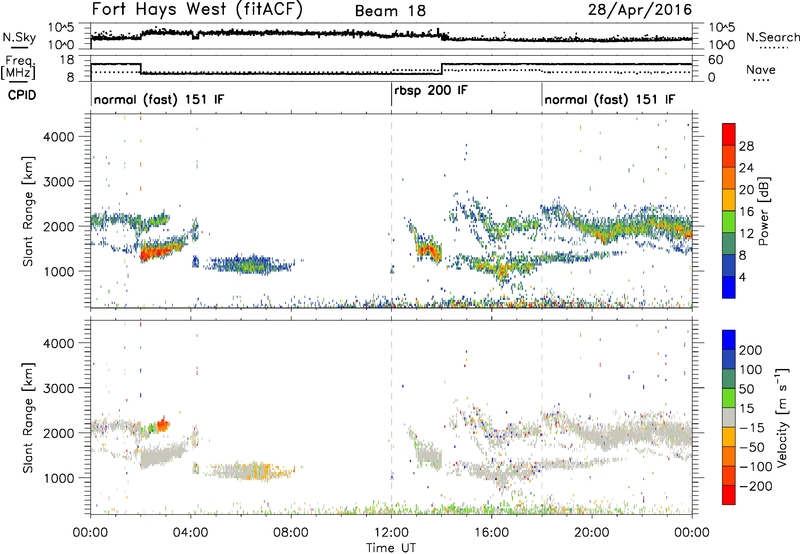Click the dashed vertical line at 12:00 in the power panel
800x554 pixels.
(x=391, y=211)
